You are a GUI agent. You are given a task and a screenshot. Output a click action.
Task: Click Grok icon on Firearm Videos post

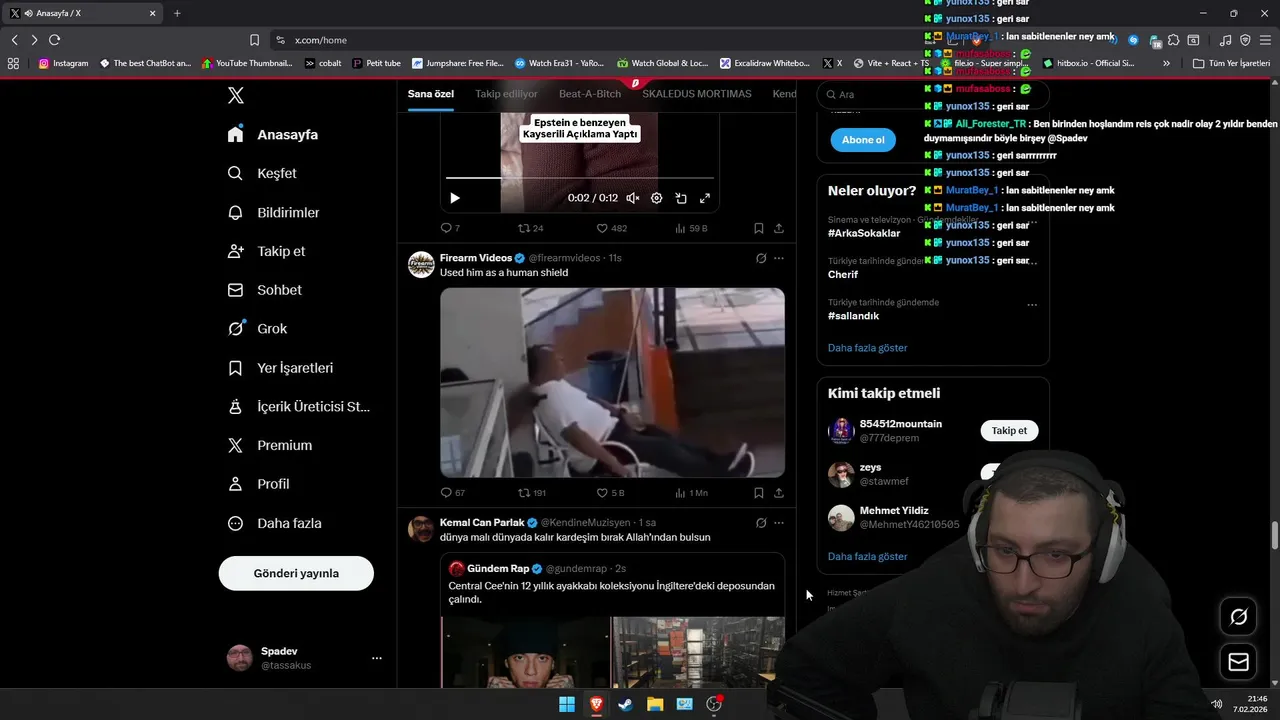pyautogui.click(x=761, y=258)
